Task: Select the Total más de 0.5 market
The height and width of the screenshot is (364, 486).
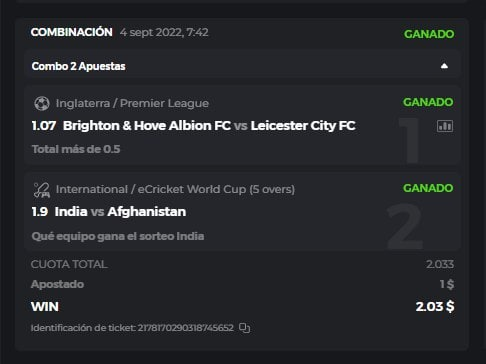Action: (76, 149)
